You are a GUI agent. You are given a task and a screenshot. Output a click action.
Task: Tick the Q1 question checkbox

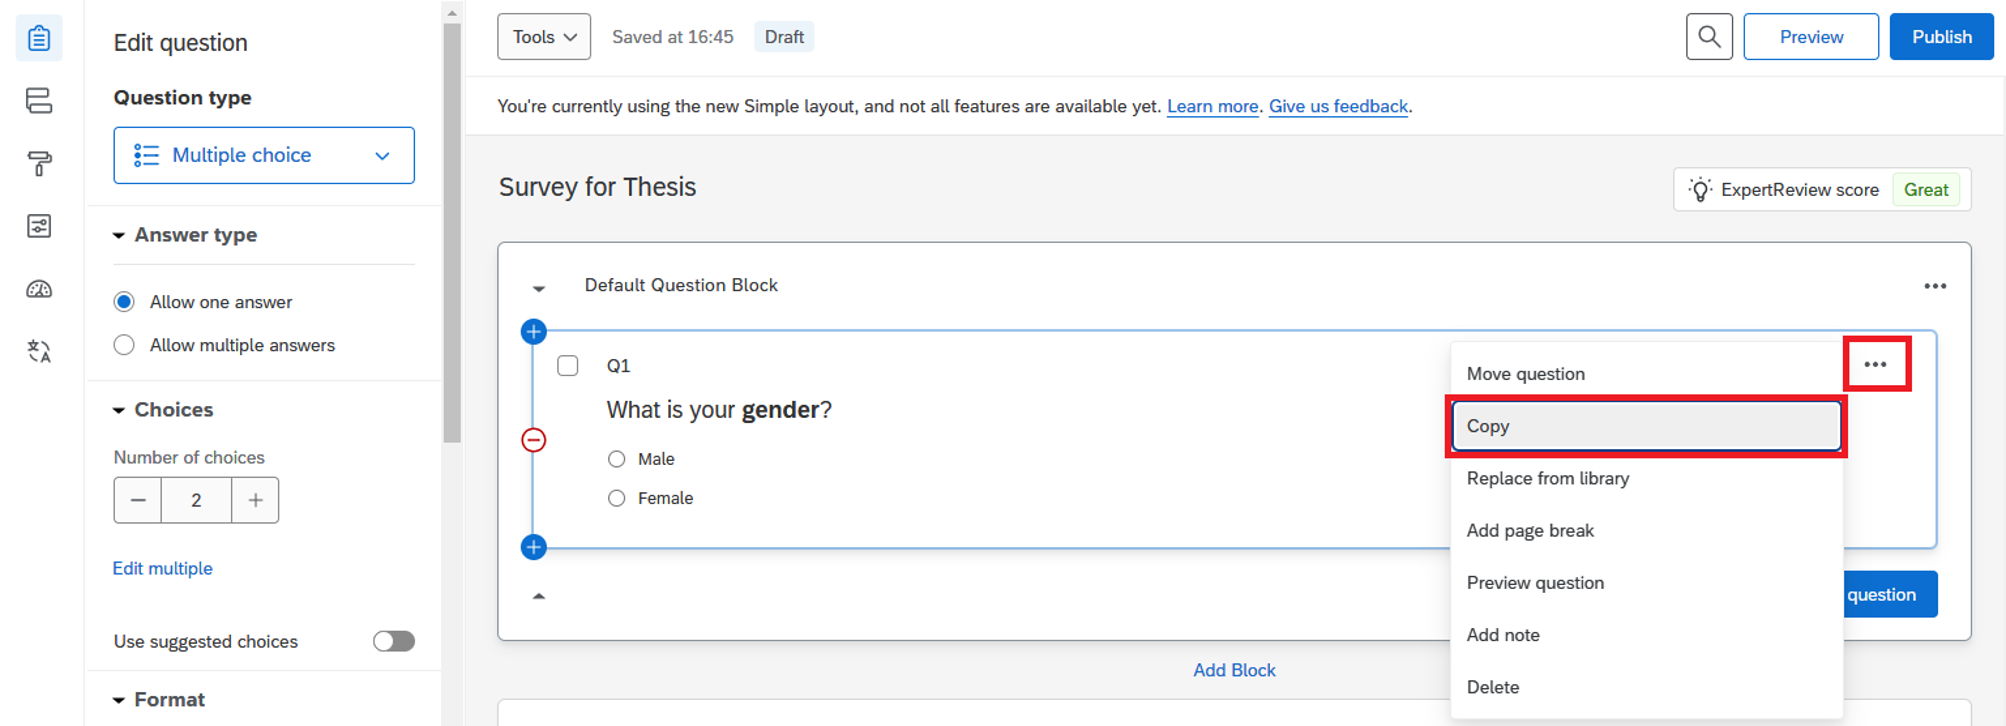click(568, 366)
